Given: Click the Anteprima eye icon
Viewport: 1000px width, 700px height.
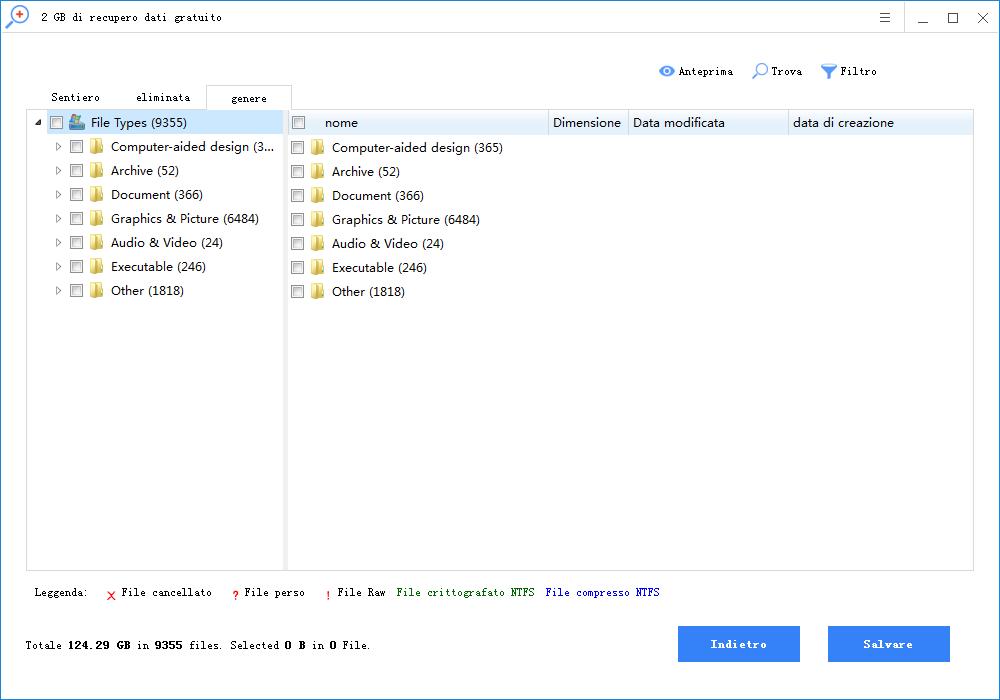Looking at the screenshot, I should pos(667,71).
